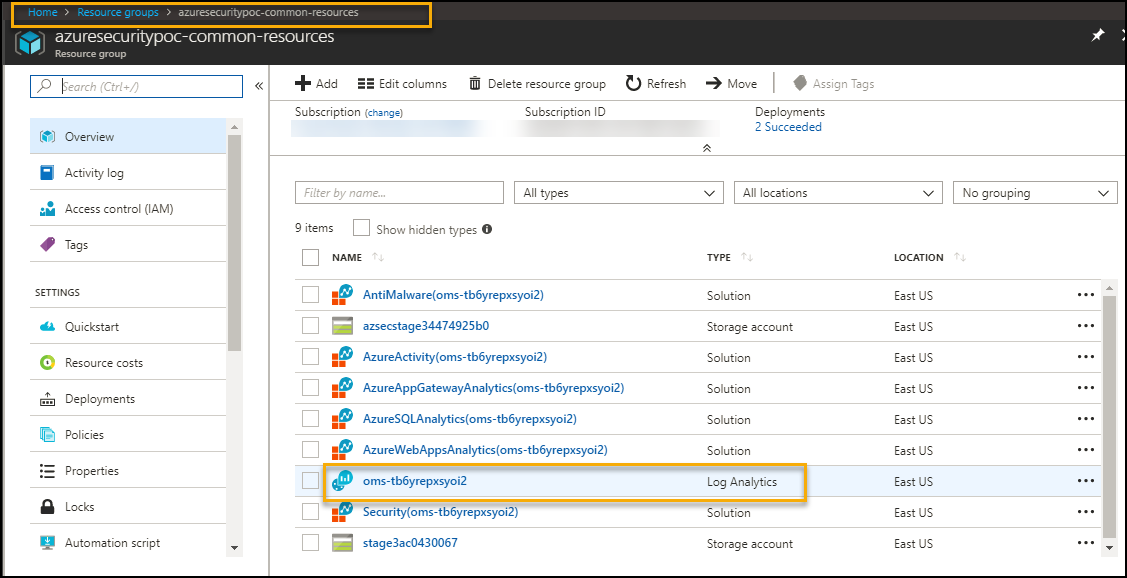Click the purple Tags icon
The height and width of the screenshot is (578, 1127).
click(47, 245)
